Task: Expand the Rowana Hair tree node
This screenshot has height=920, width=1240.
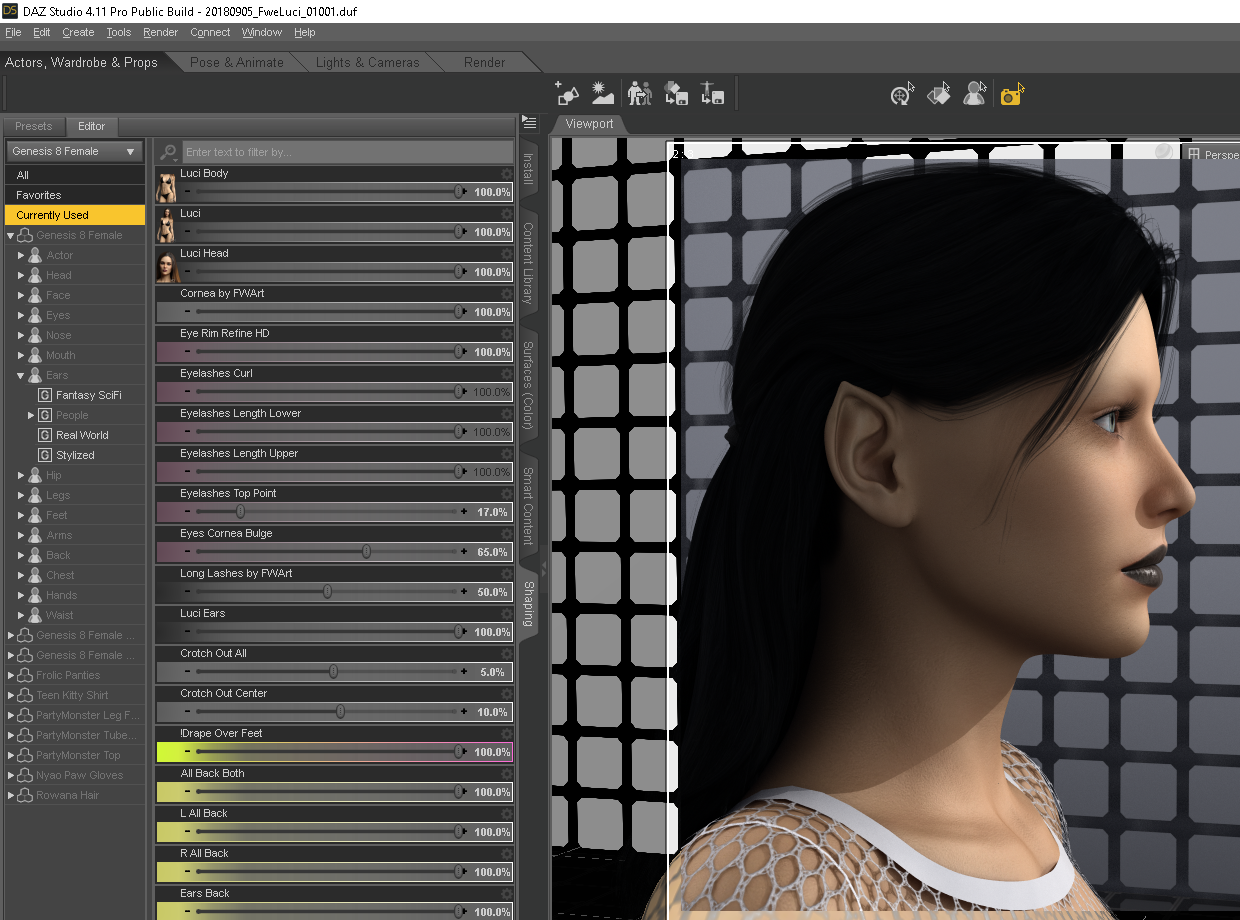Action: 11,796
